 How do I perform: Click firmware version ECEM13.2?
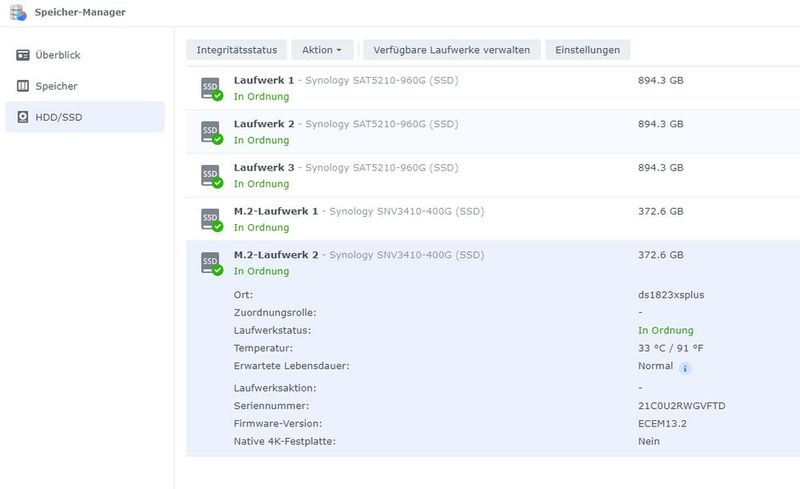pyautogui.click(x=662, y=424)
